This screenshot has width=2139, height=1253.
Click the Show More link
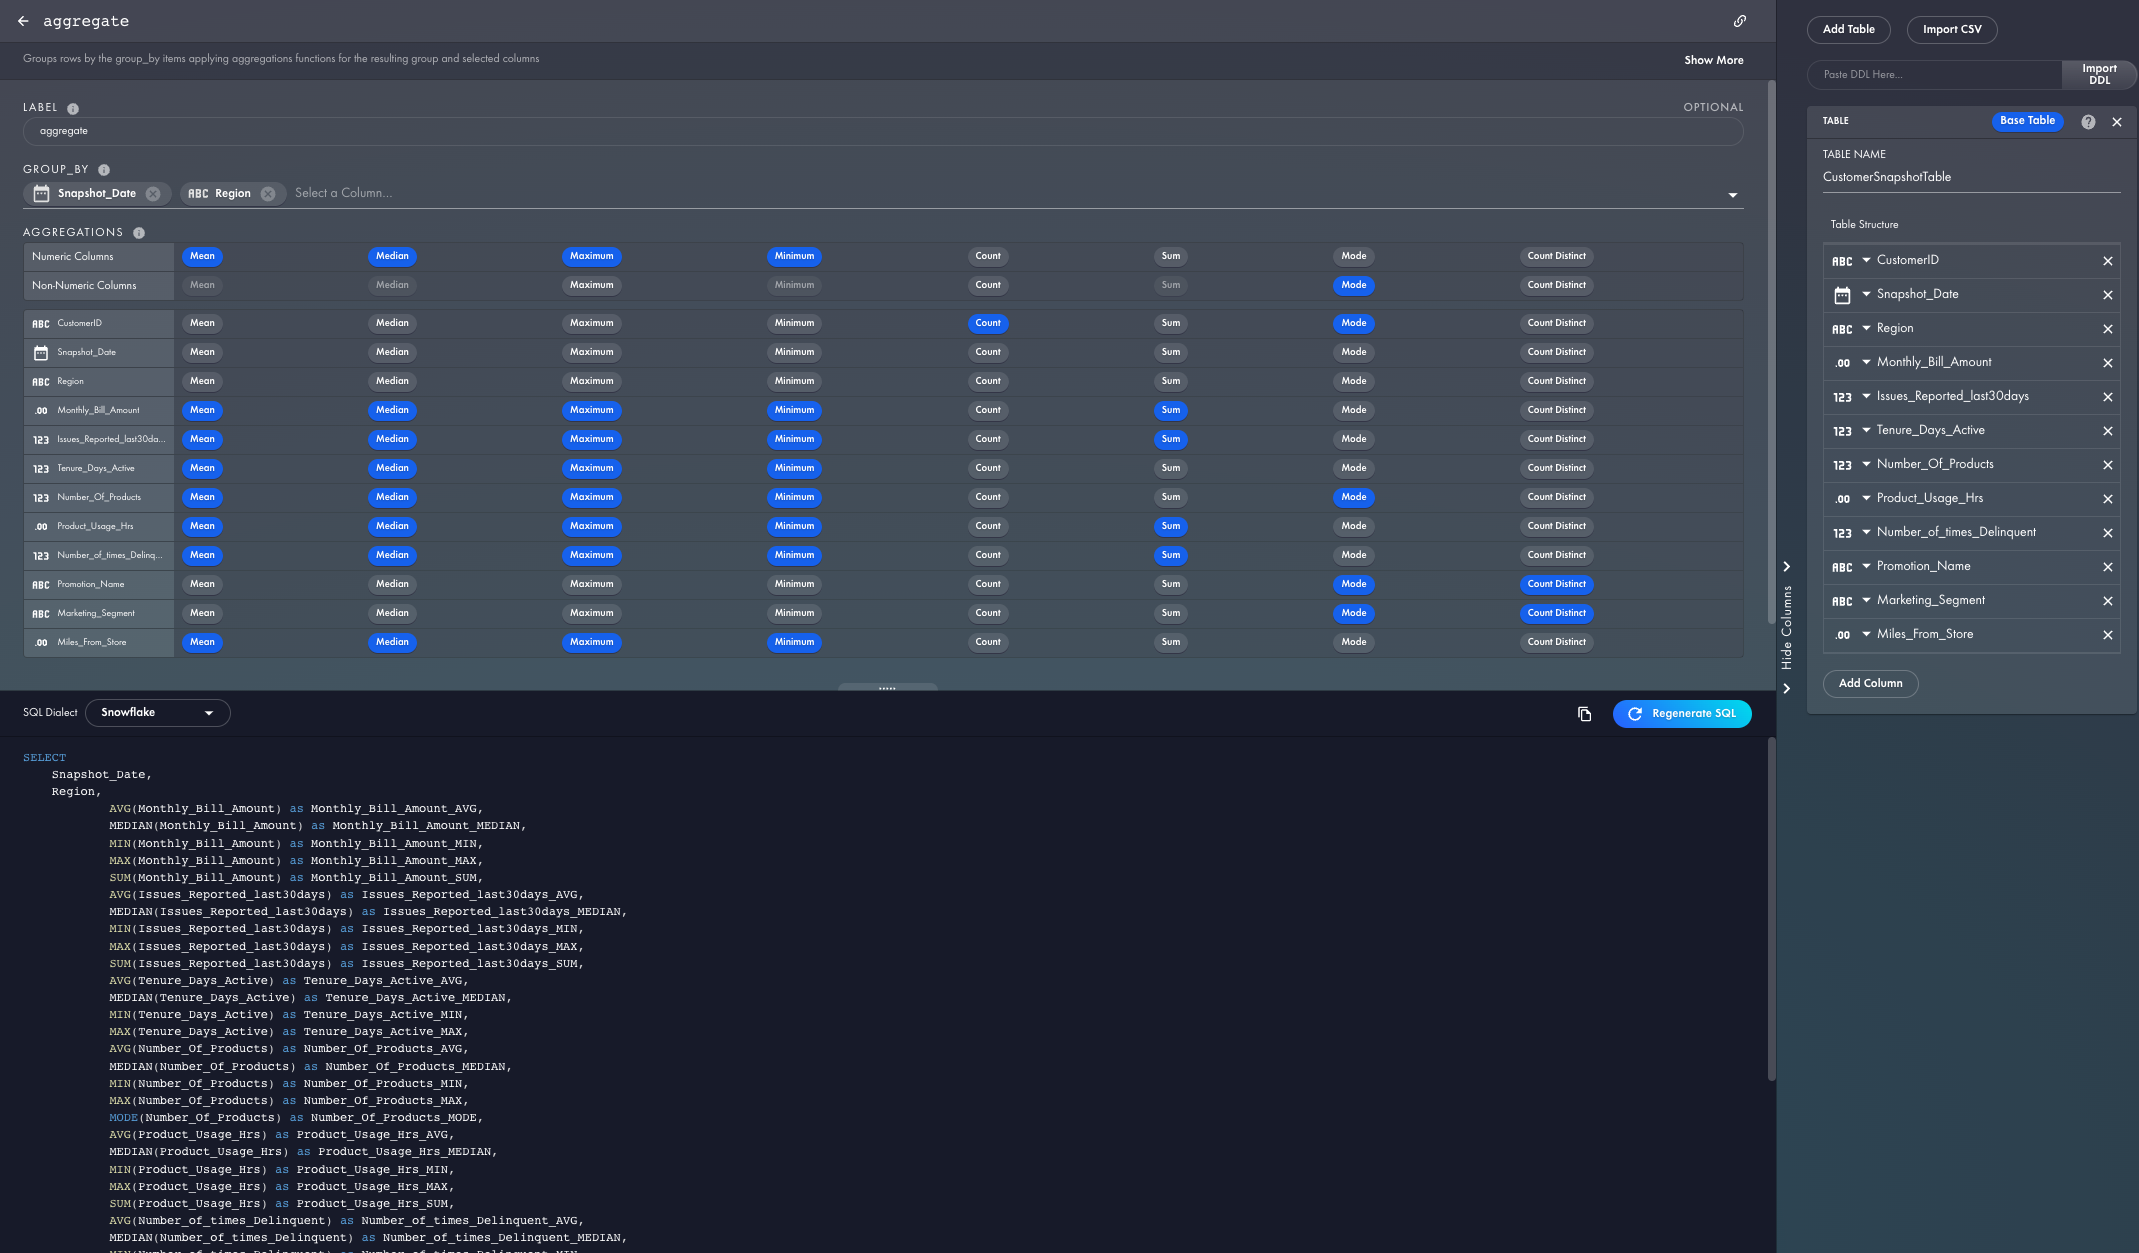tap(1713, 60)
